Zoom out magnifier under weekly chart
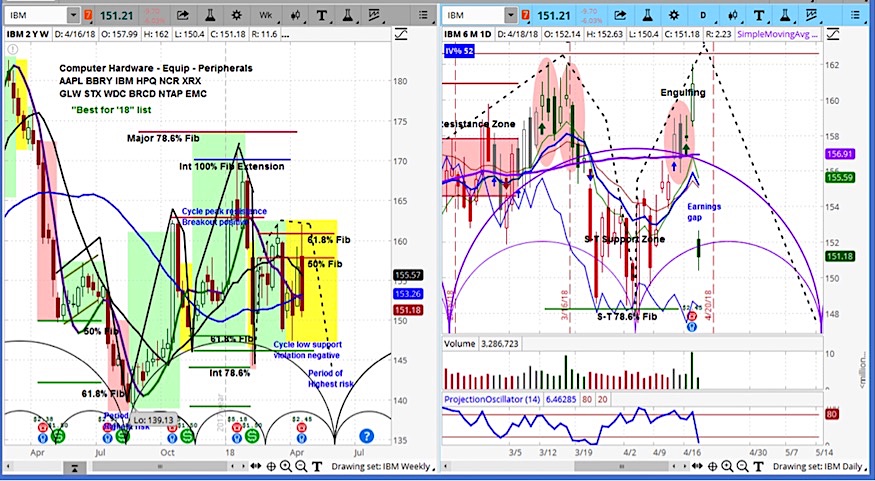875x481 pixels. pos(301,466)
